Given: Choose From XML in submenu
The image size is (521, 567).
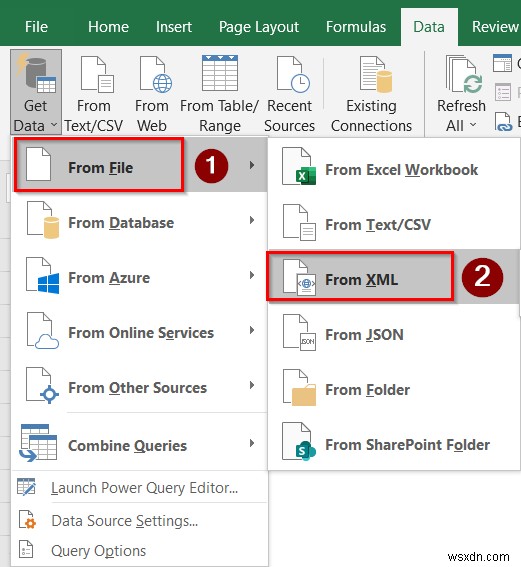Looking at the screenshot, I should [394, 277].
